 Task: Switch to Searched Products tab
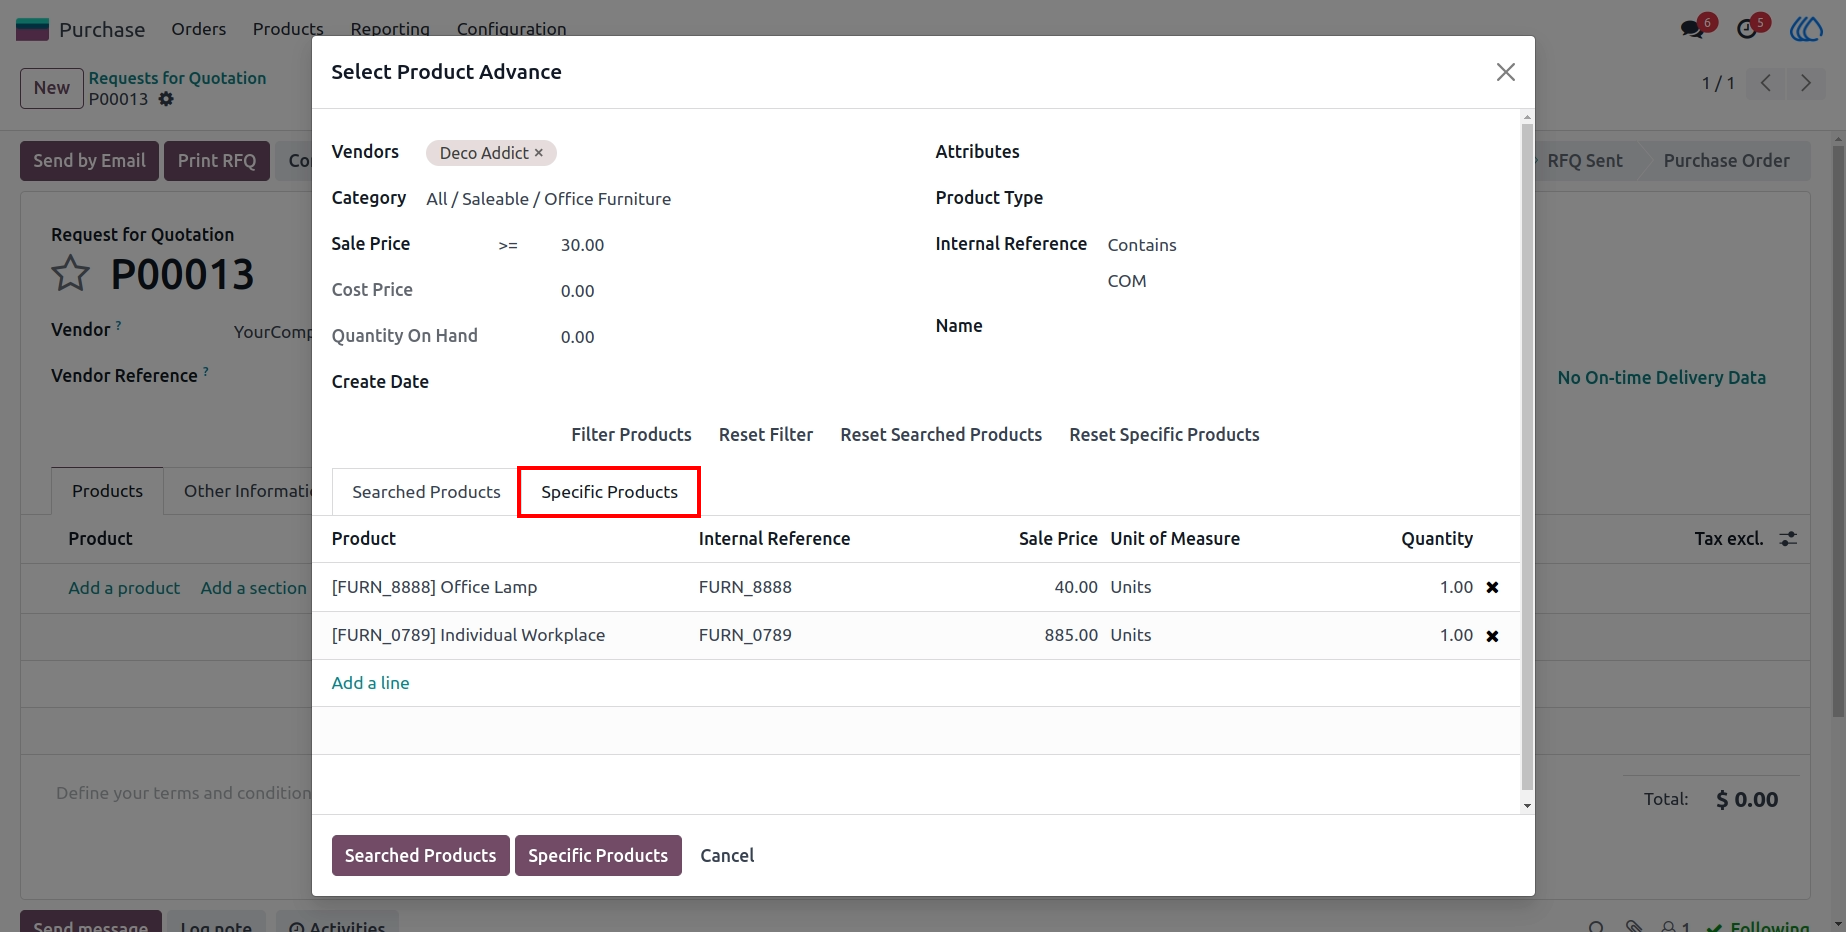tap(426, 492)
